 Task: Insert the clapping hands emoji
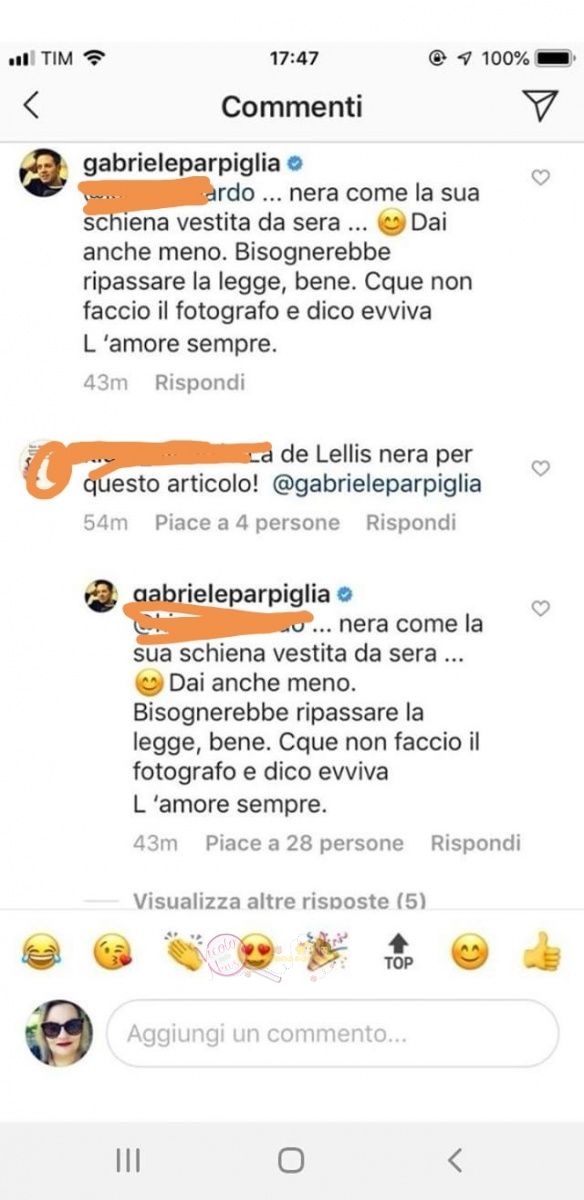(x=184, y=953)
